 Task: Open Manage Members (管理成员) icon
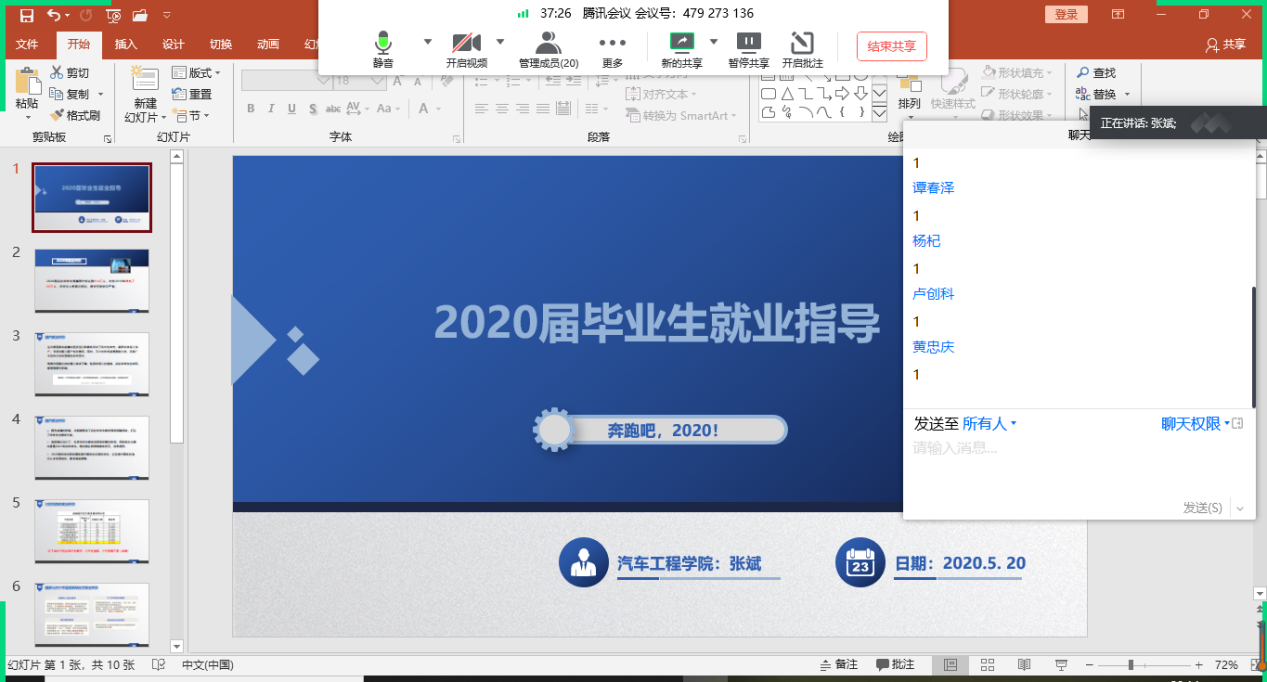[x=548, y=42]
